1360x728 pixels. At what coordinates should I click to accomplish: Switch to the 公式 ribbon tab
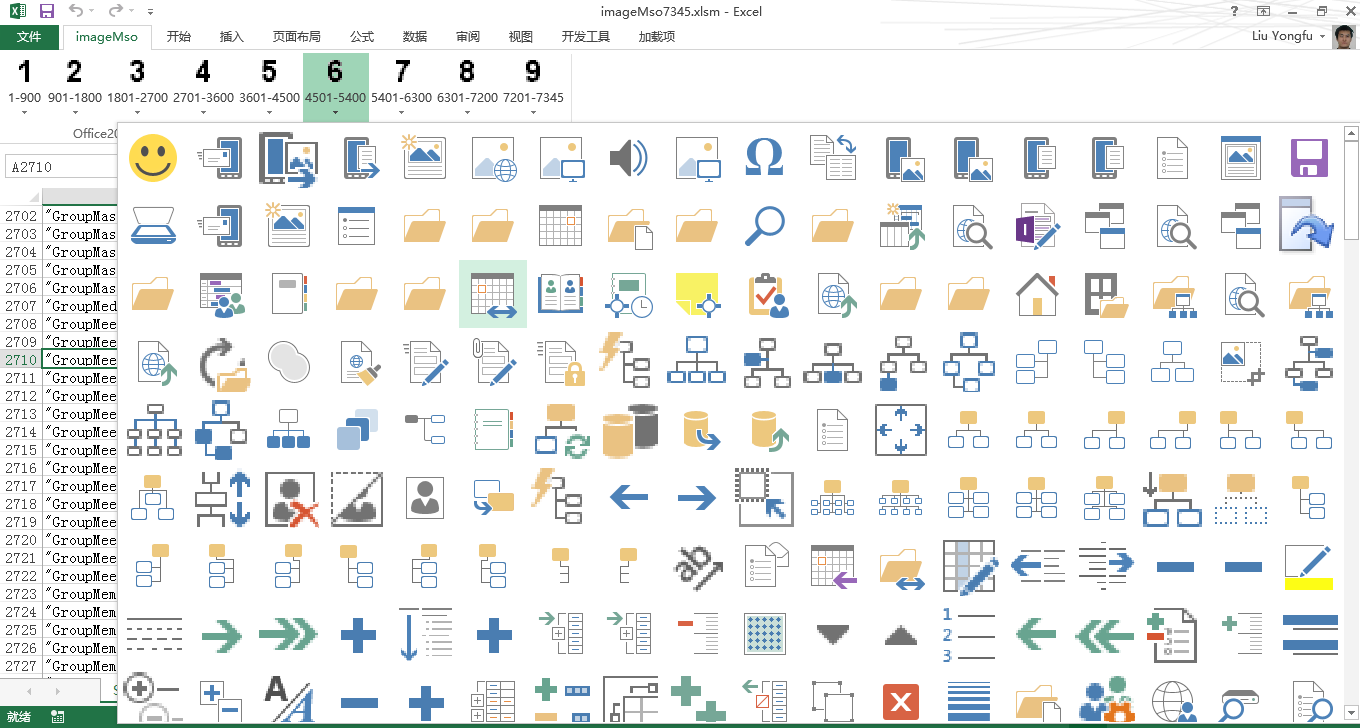click(x=362, y=36)
